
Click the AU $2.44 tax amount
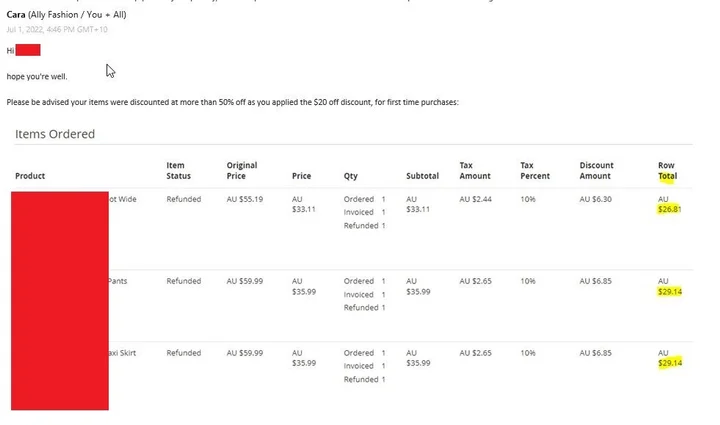(476, 199)
